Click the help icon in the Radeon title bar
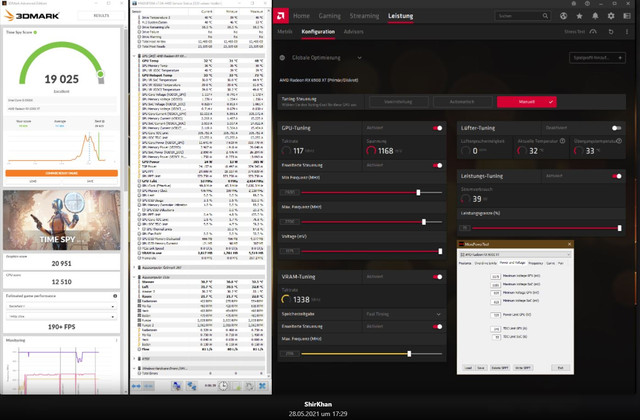 coord(587,3)
